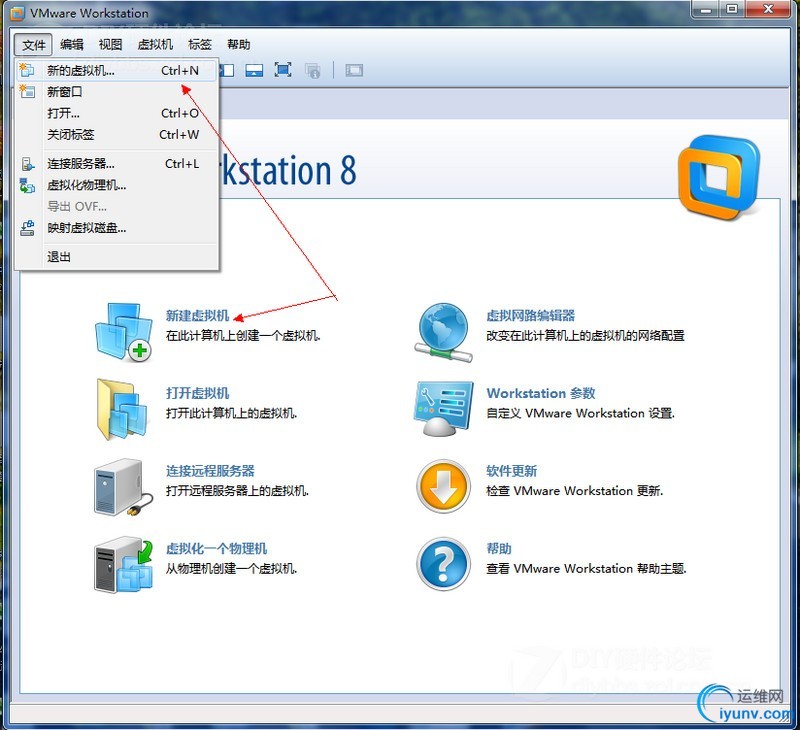Click the 新建虚拟机 stacked windows icon

coord(123,332)
